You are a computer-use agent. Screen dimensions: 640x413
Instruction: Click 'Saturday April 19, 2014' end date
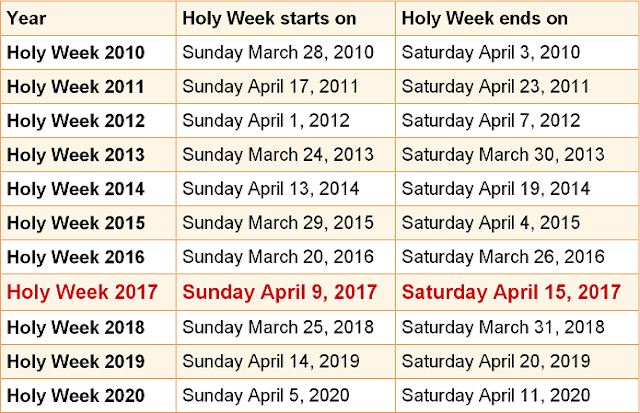click(496, 189)
